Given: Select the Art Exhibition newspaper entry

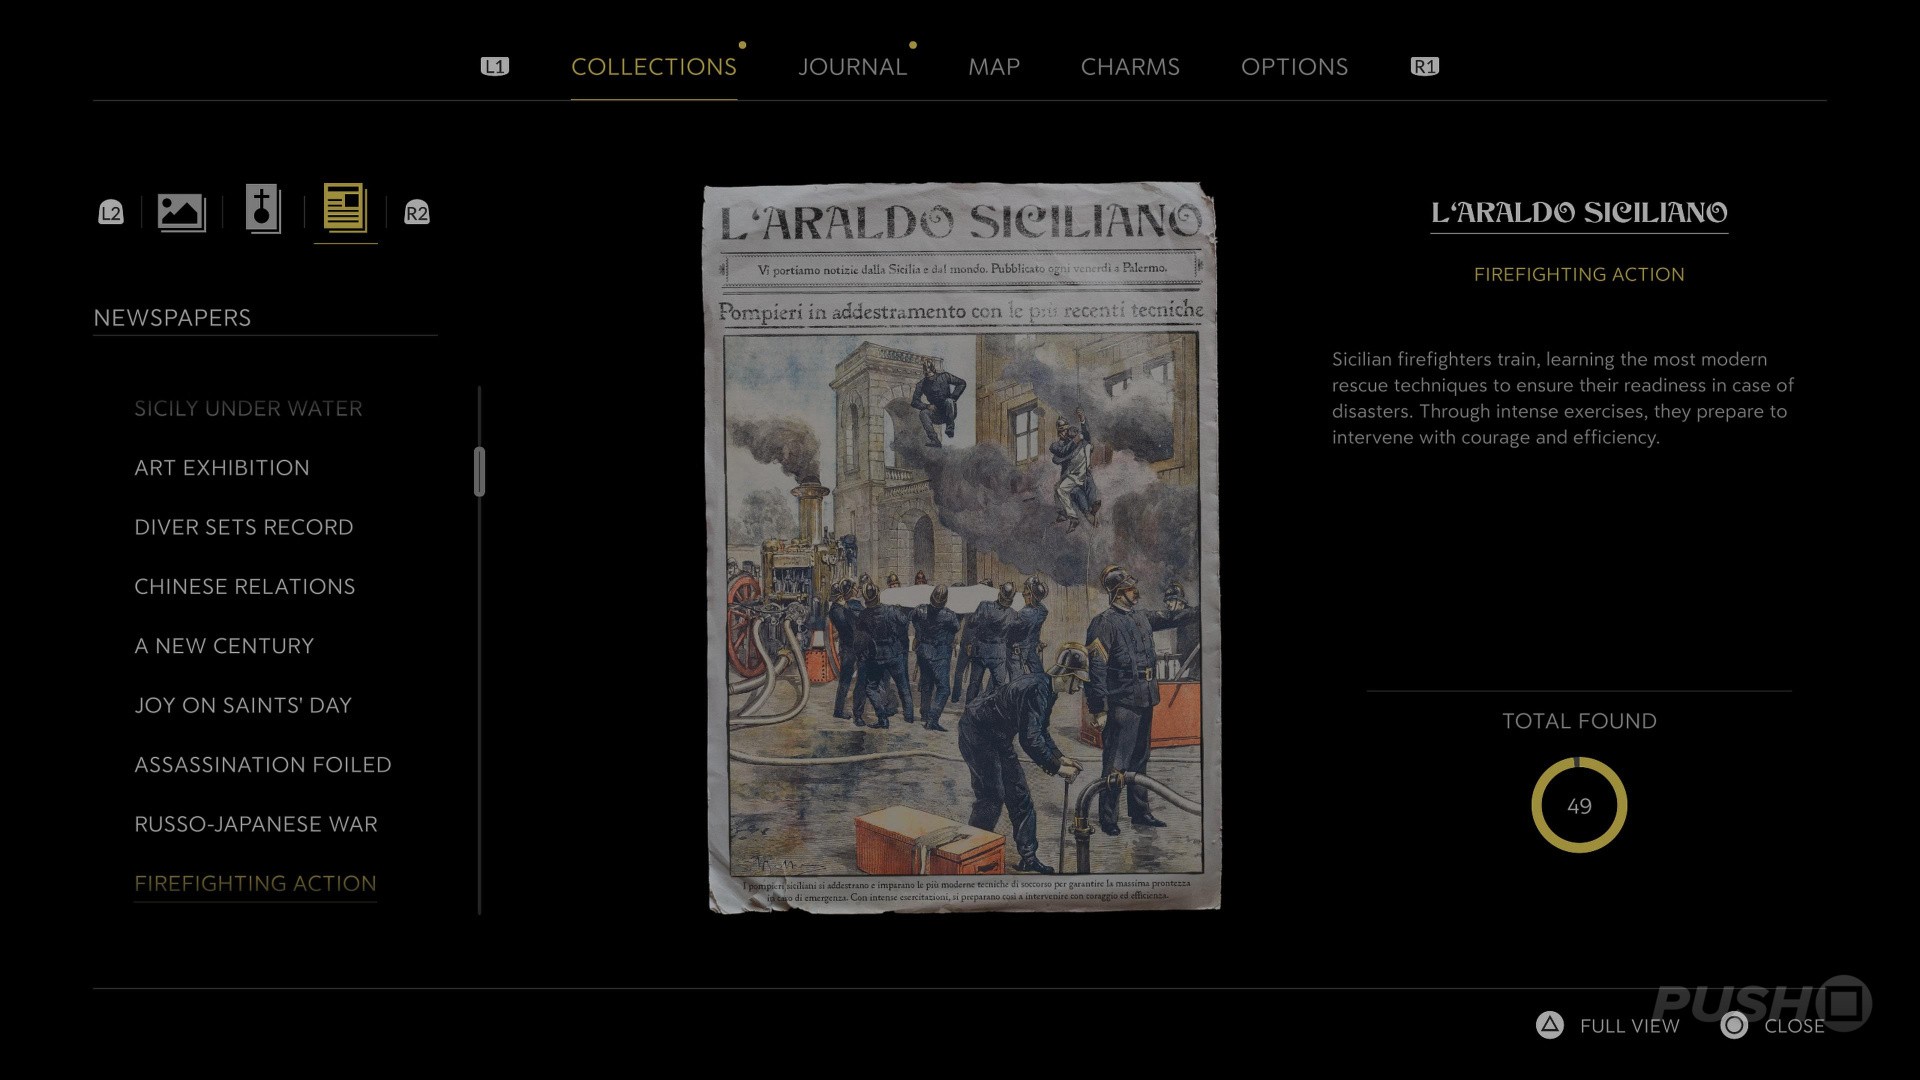Looking at the screenshot, I should coord(222,468).
